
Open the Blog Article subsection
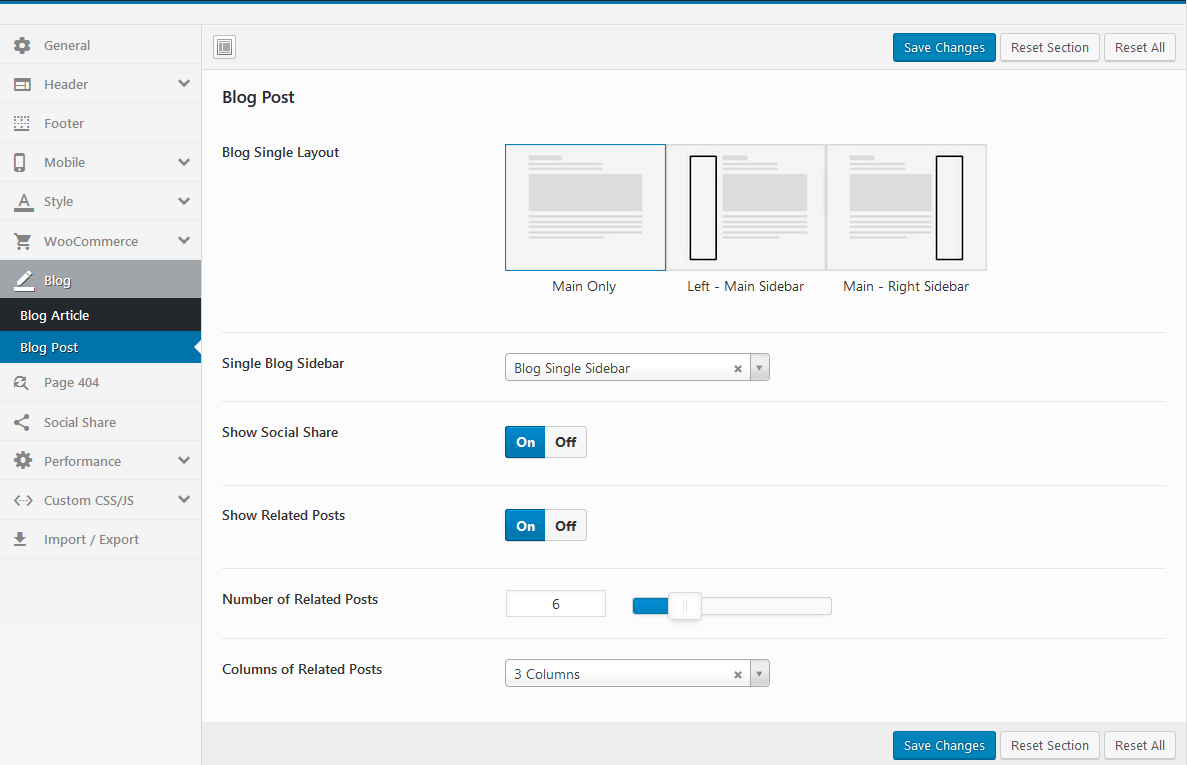[x=101, y=316]
